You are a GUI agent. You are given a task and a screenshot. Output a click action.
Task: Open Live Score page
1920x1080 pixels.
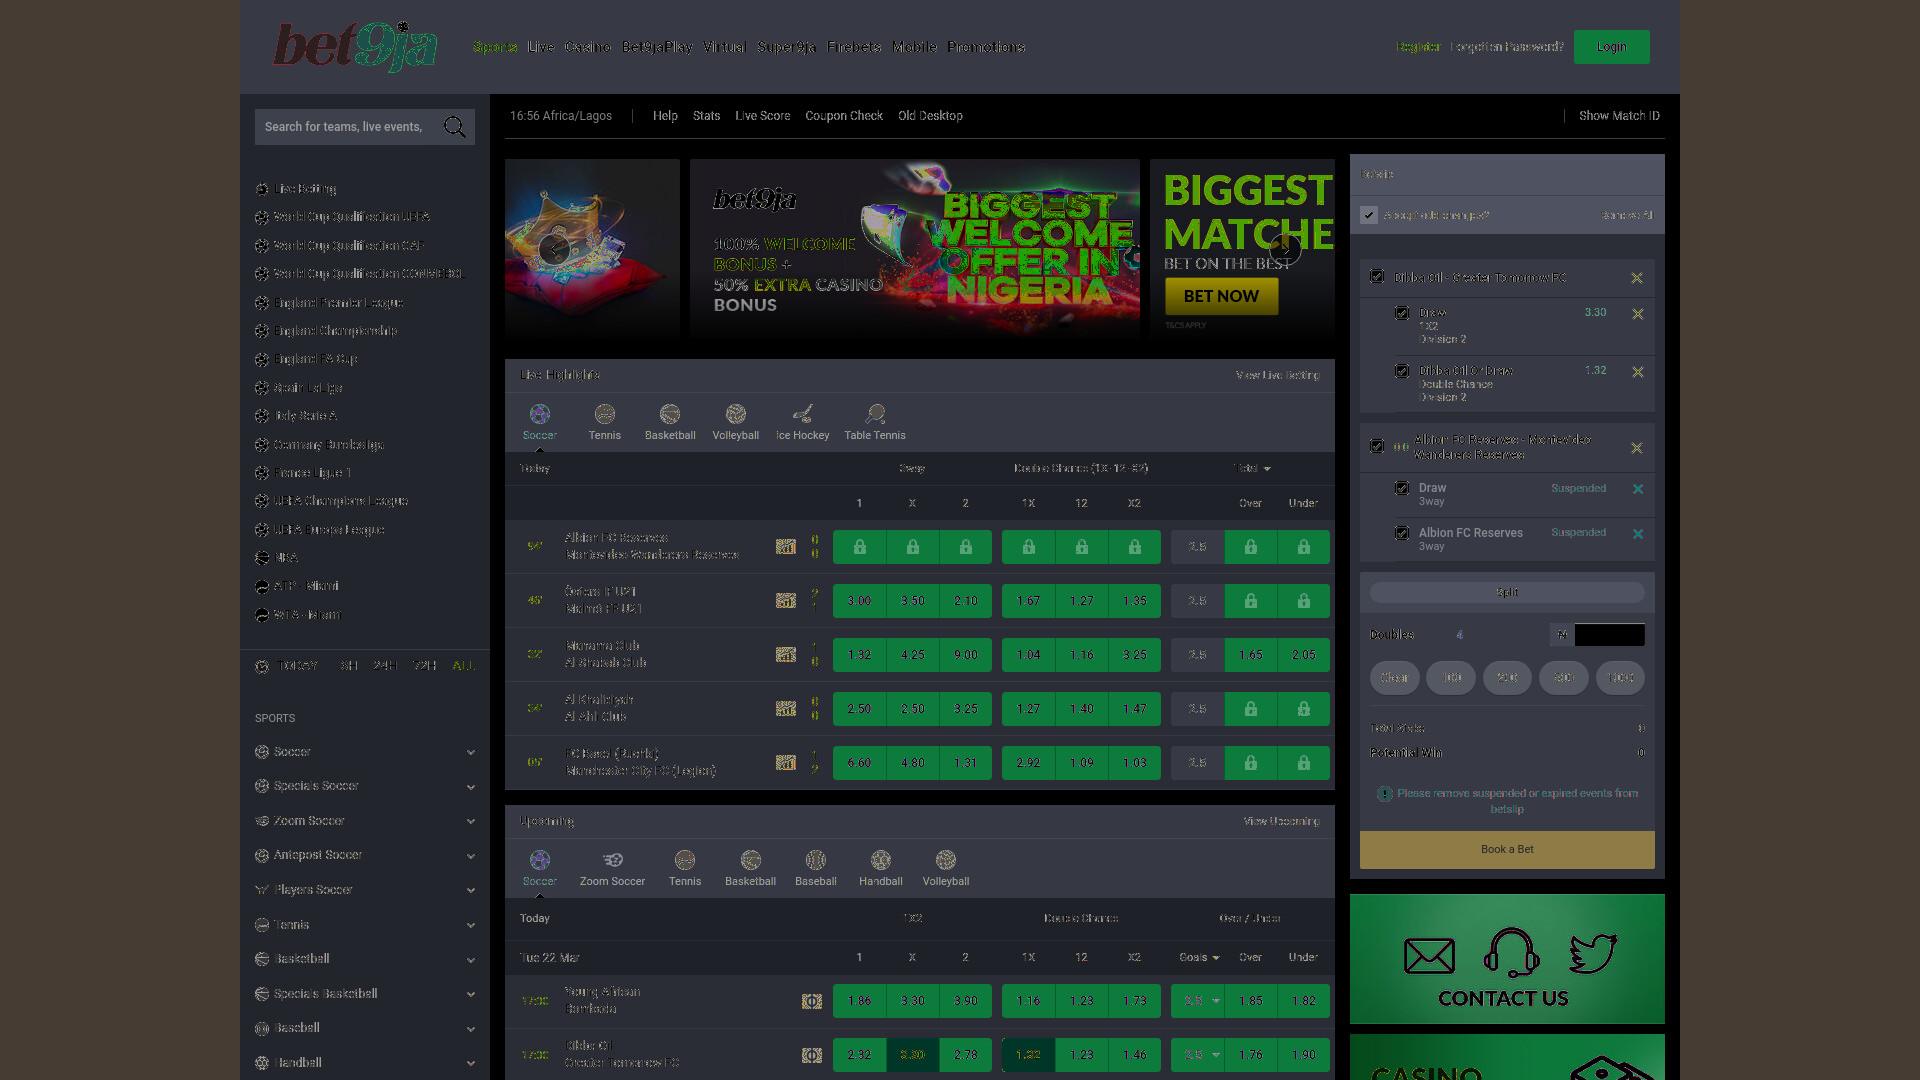click(763, 116)
